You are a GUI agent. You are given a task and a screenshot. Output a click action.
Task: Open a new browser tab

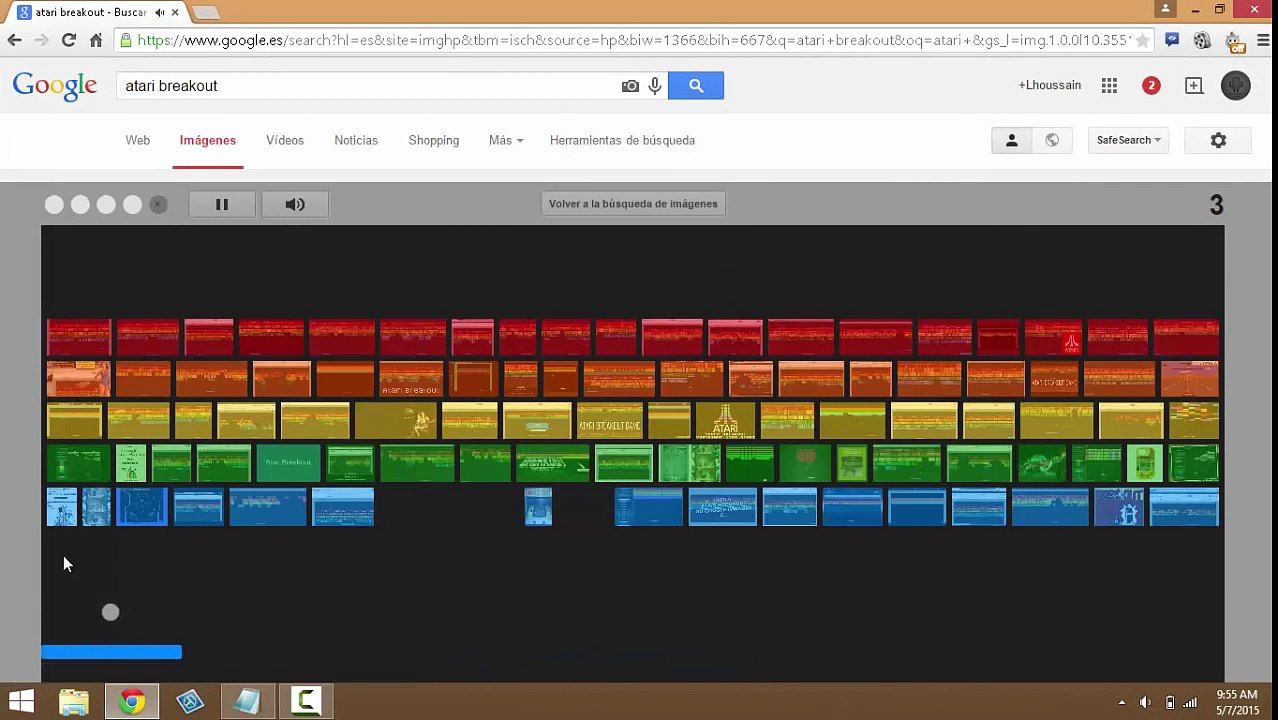[205, 12]
